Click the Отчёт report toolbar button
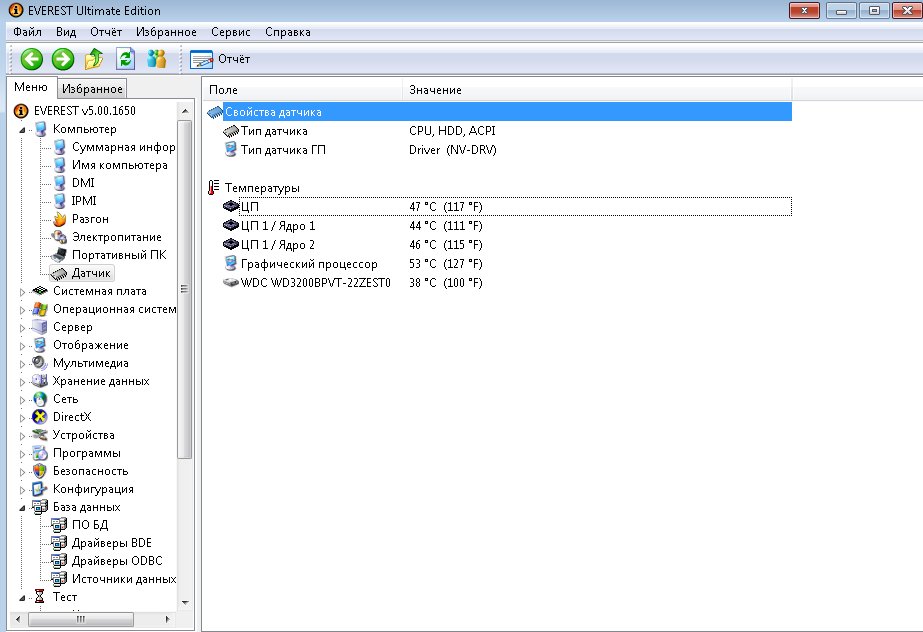The height and width of the screenshot is (632, 923). [220, 59]
